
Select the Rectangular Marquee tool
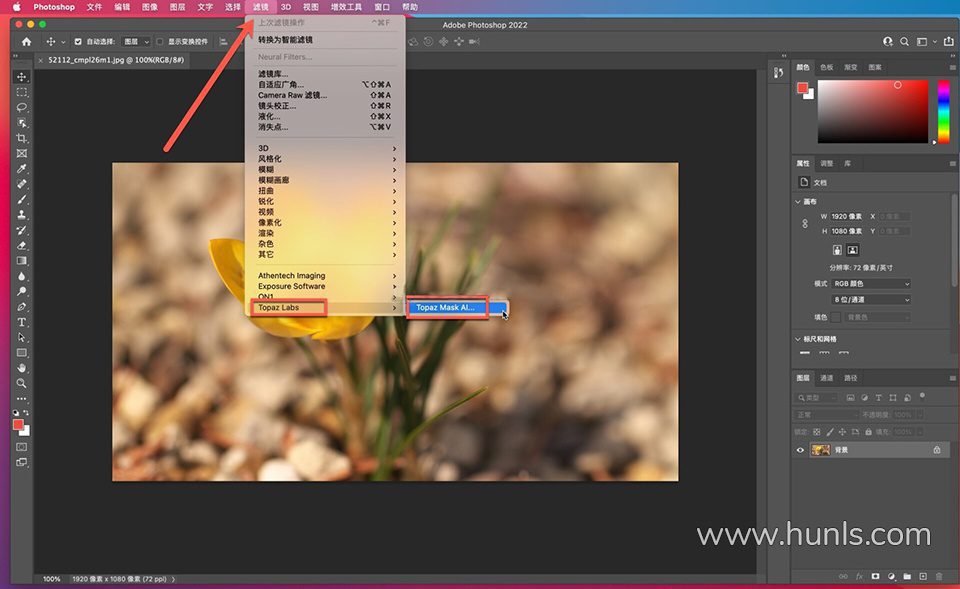coord(21,92)
